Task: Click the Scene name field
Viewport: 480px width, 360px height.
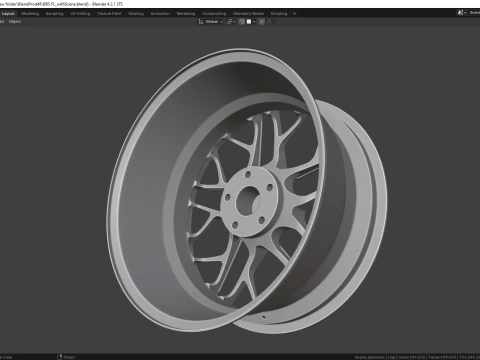Action: pyautogui.click(x=474, y=13)
